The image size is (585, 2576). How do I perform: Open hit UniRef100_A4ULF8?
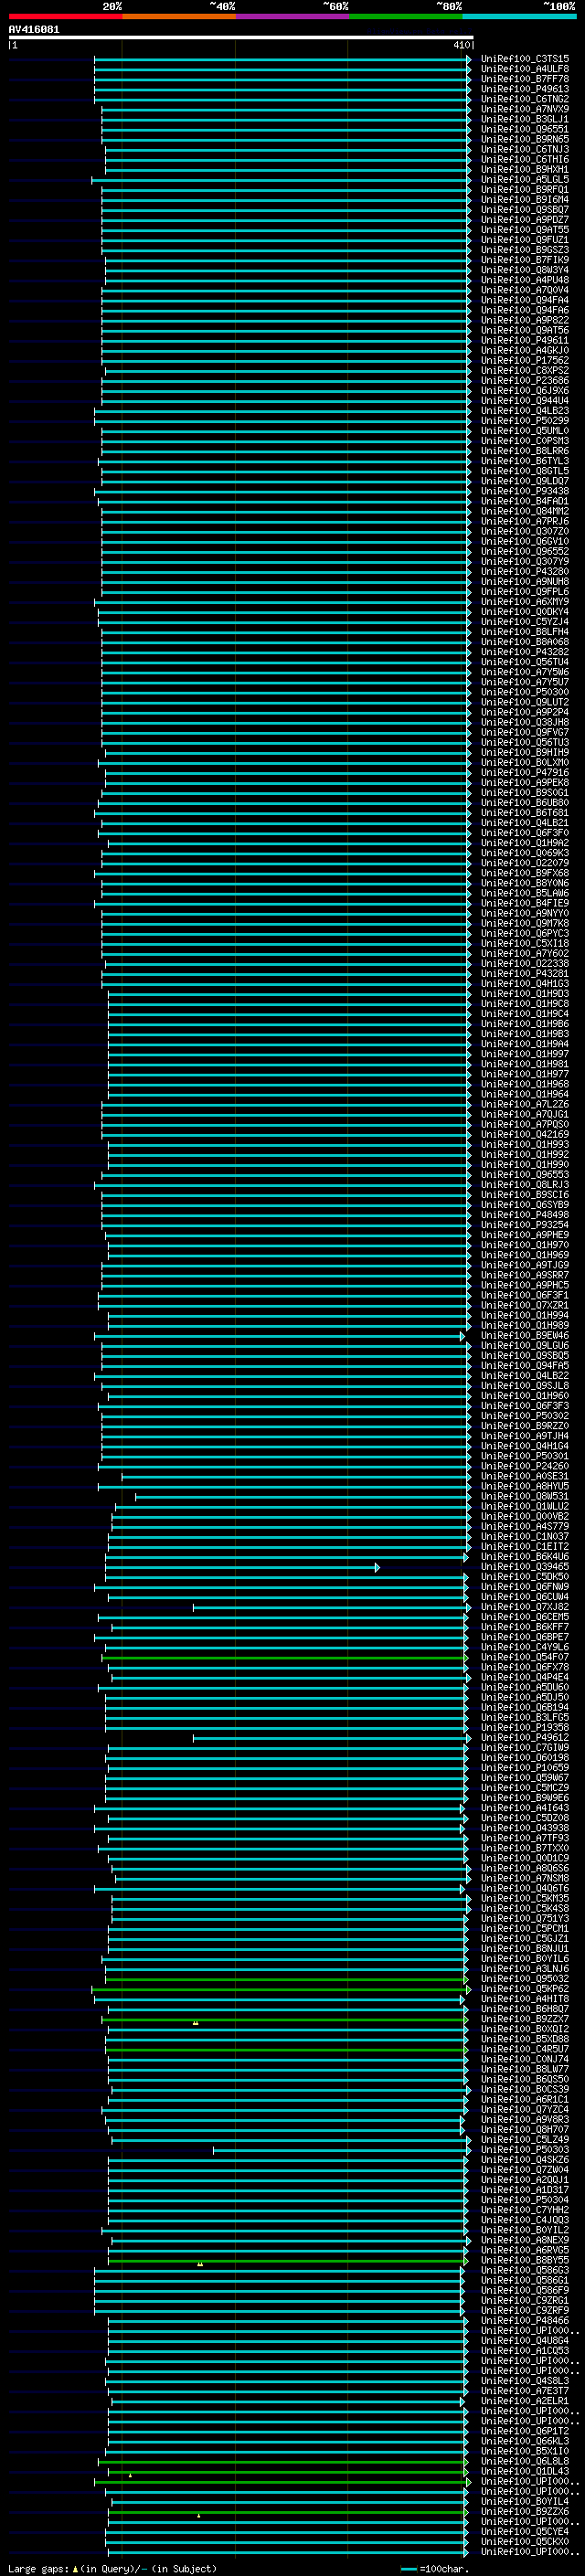click(x=525, y=69)
